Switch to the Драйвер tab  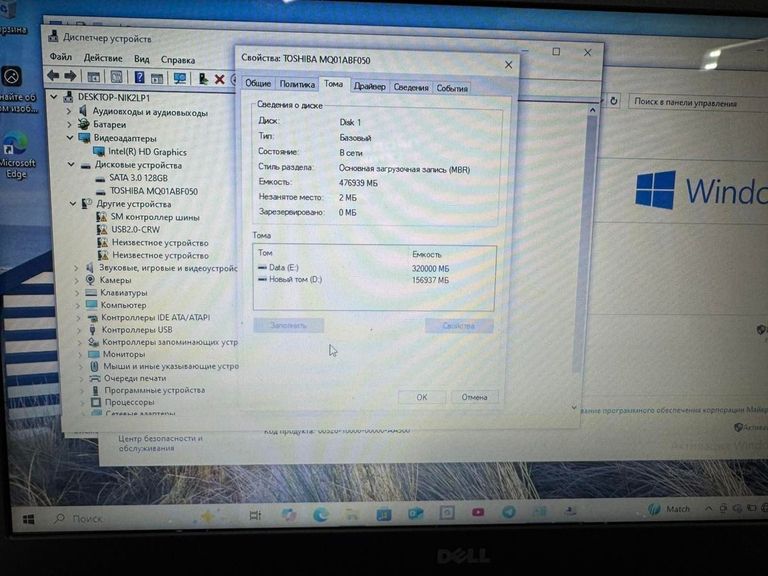click(369, 87)
